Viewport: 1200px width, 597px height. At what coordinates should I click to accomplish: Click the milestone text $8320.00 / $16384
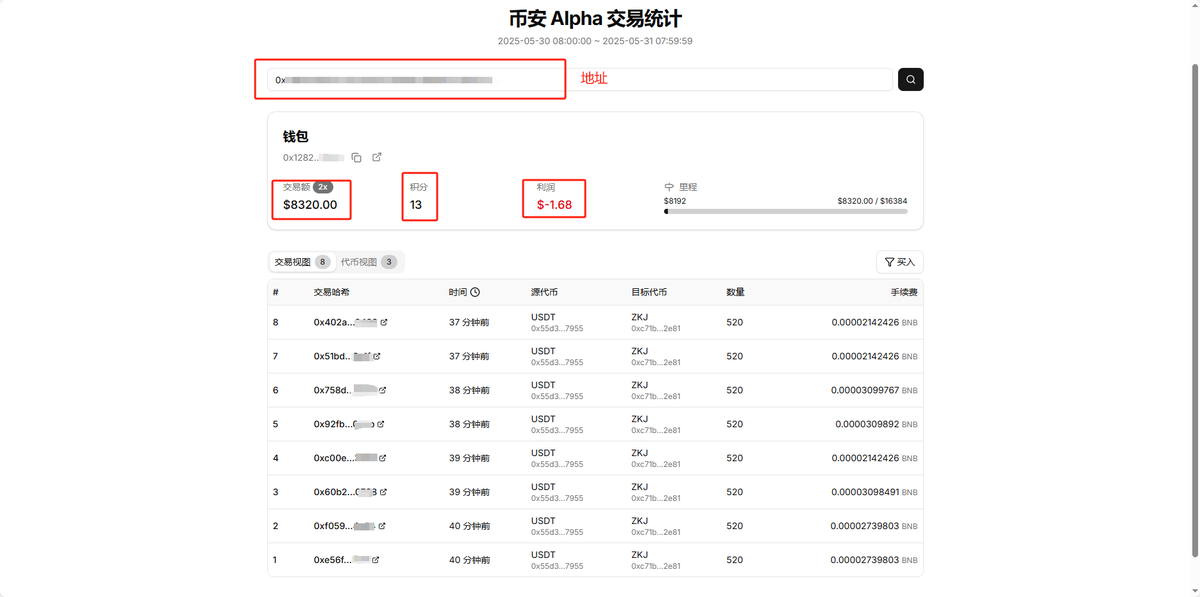(872, 201)
